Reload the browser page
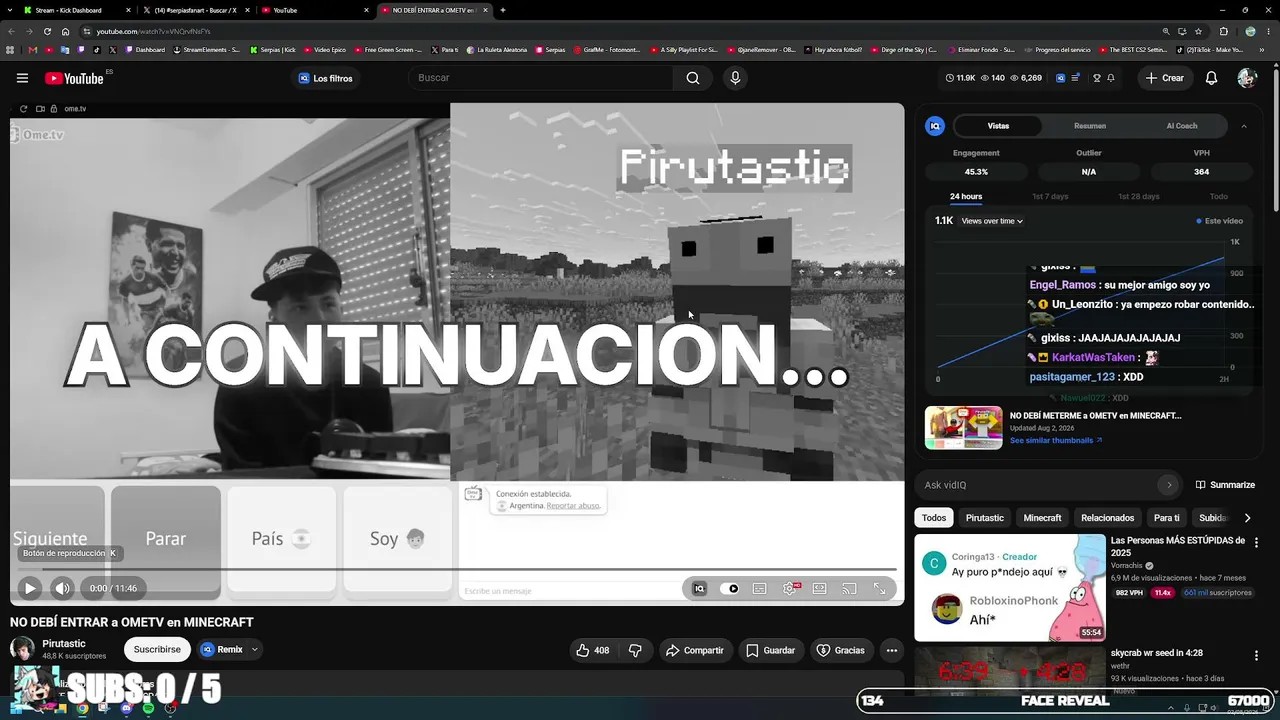Viewport: 1280px width, 720px height. (x=47, y=31)
